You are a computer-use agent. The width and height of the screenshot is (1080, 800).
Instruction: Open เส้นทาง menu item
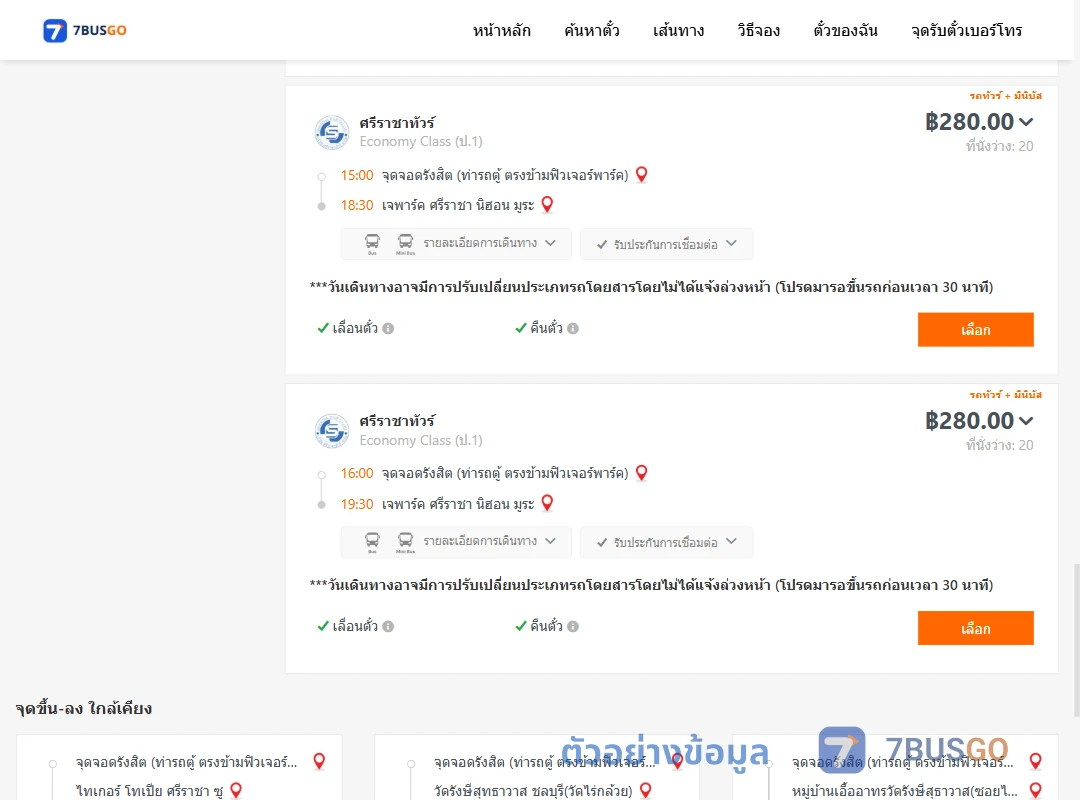[678, 30]
